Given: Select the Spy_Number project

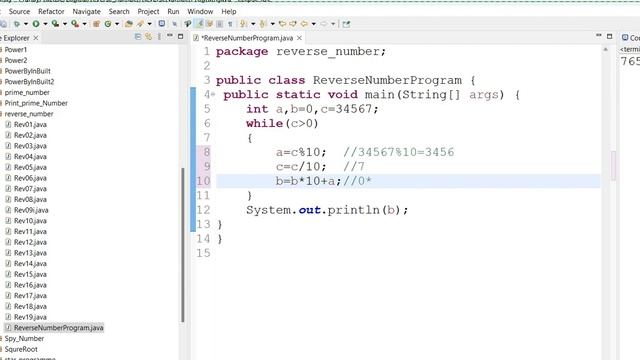Looking at the screenshot, I should click(x=24, y=338).
